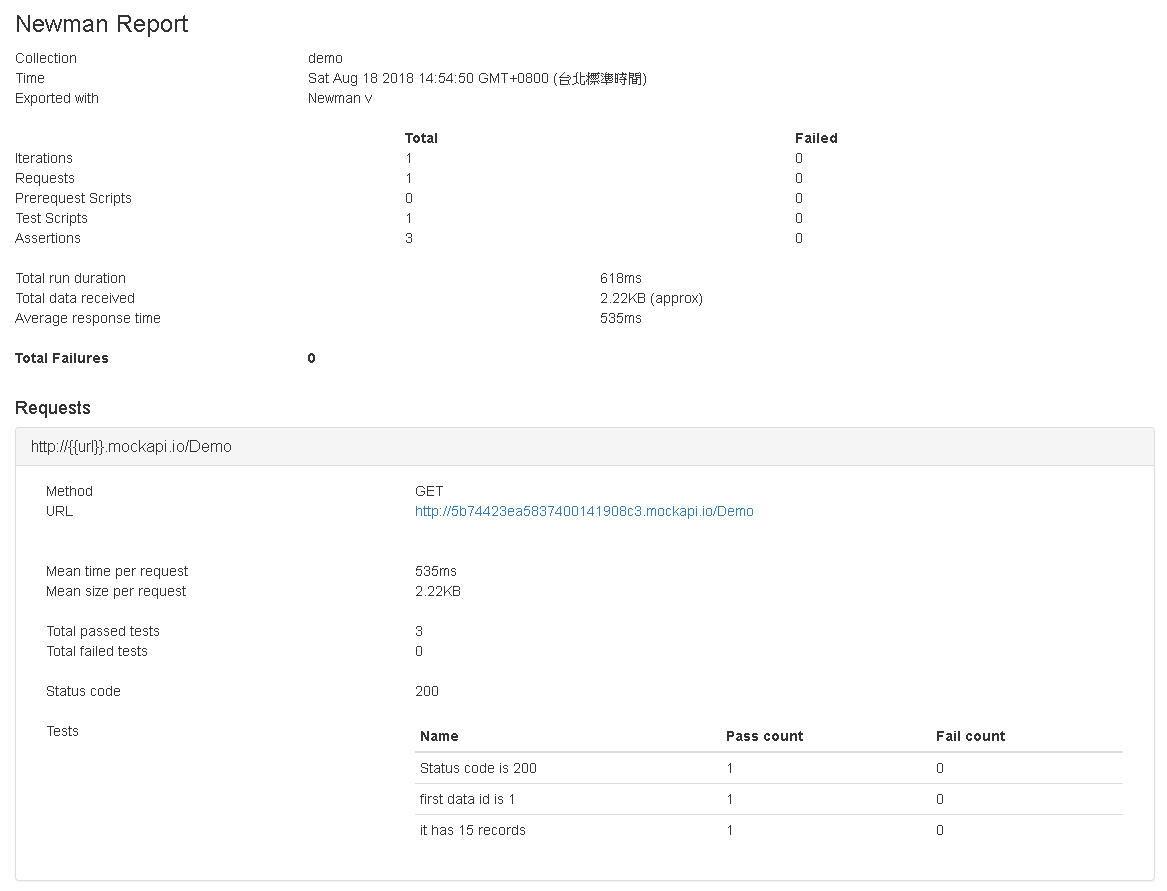Click the total run duration '618ms'

[x=621, y=278]
